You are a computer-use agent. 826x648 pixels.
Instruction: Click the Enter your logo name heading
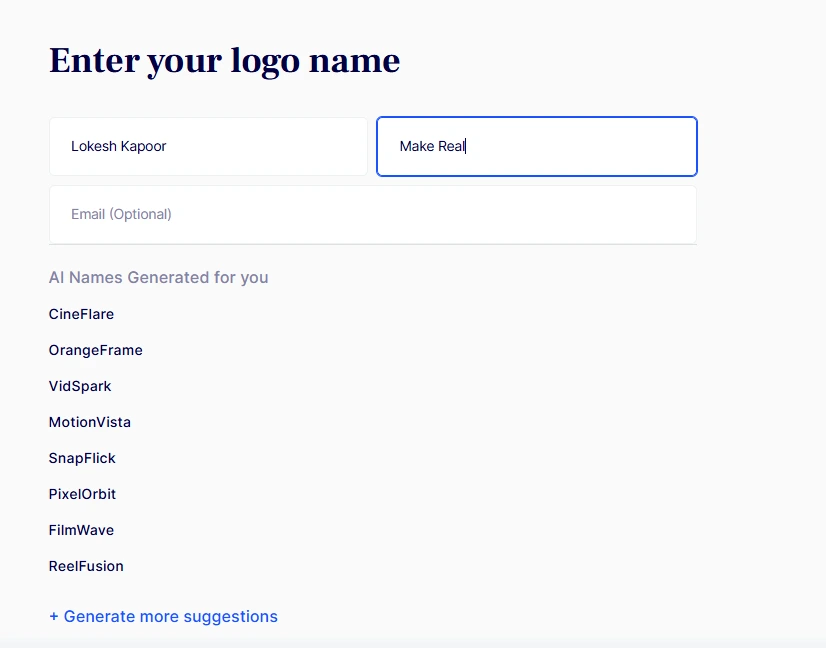[x=224, y=61]
